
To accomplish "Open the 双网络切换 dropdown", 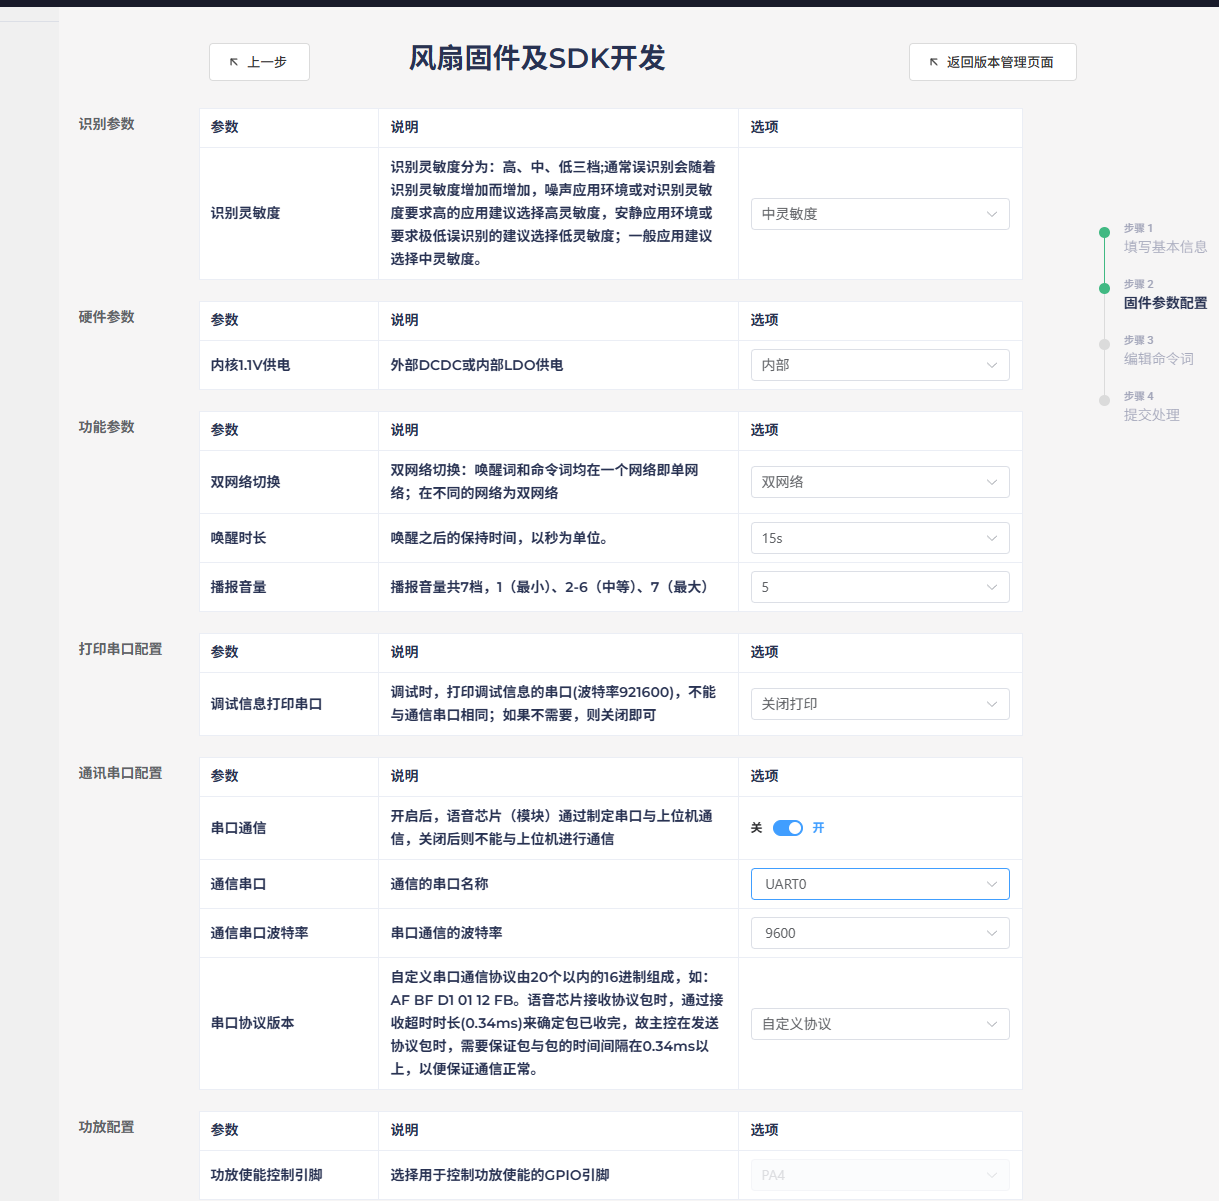I will coord(879,482).
